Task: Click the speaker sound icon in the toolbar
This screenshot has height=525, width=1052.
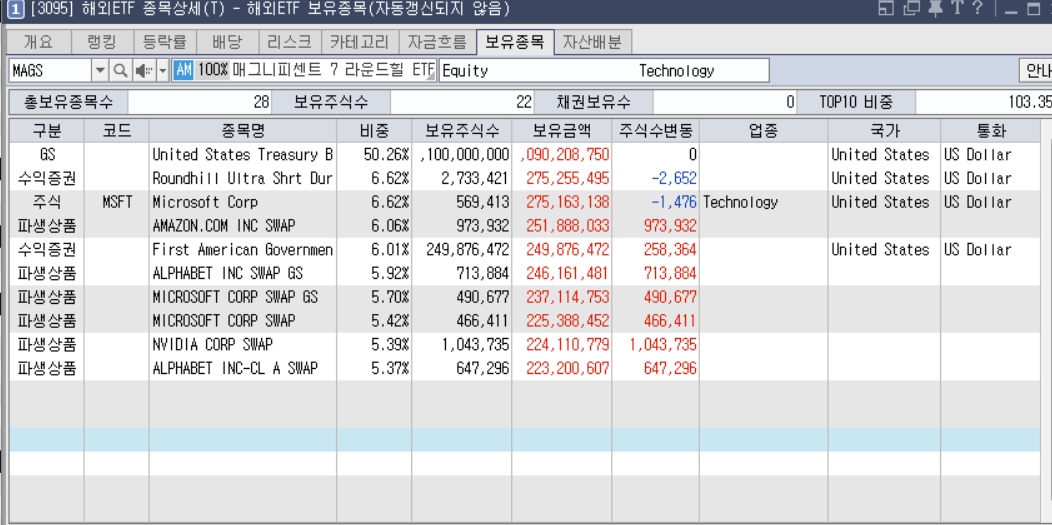Action: point(142,70)
